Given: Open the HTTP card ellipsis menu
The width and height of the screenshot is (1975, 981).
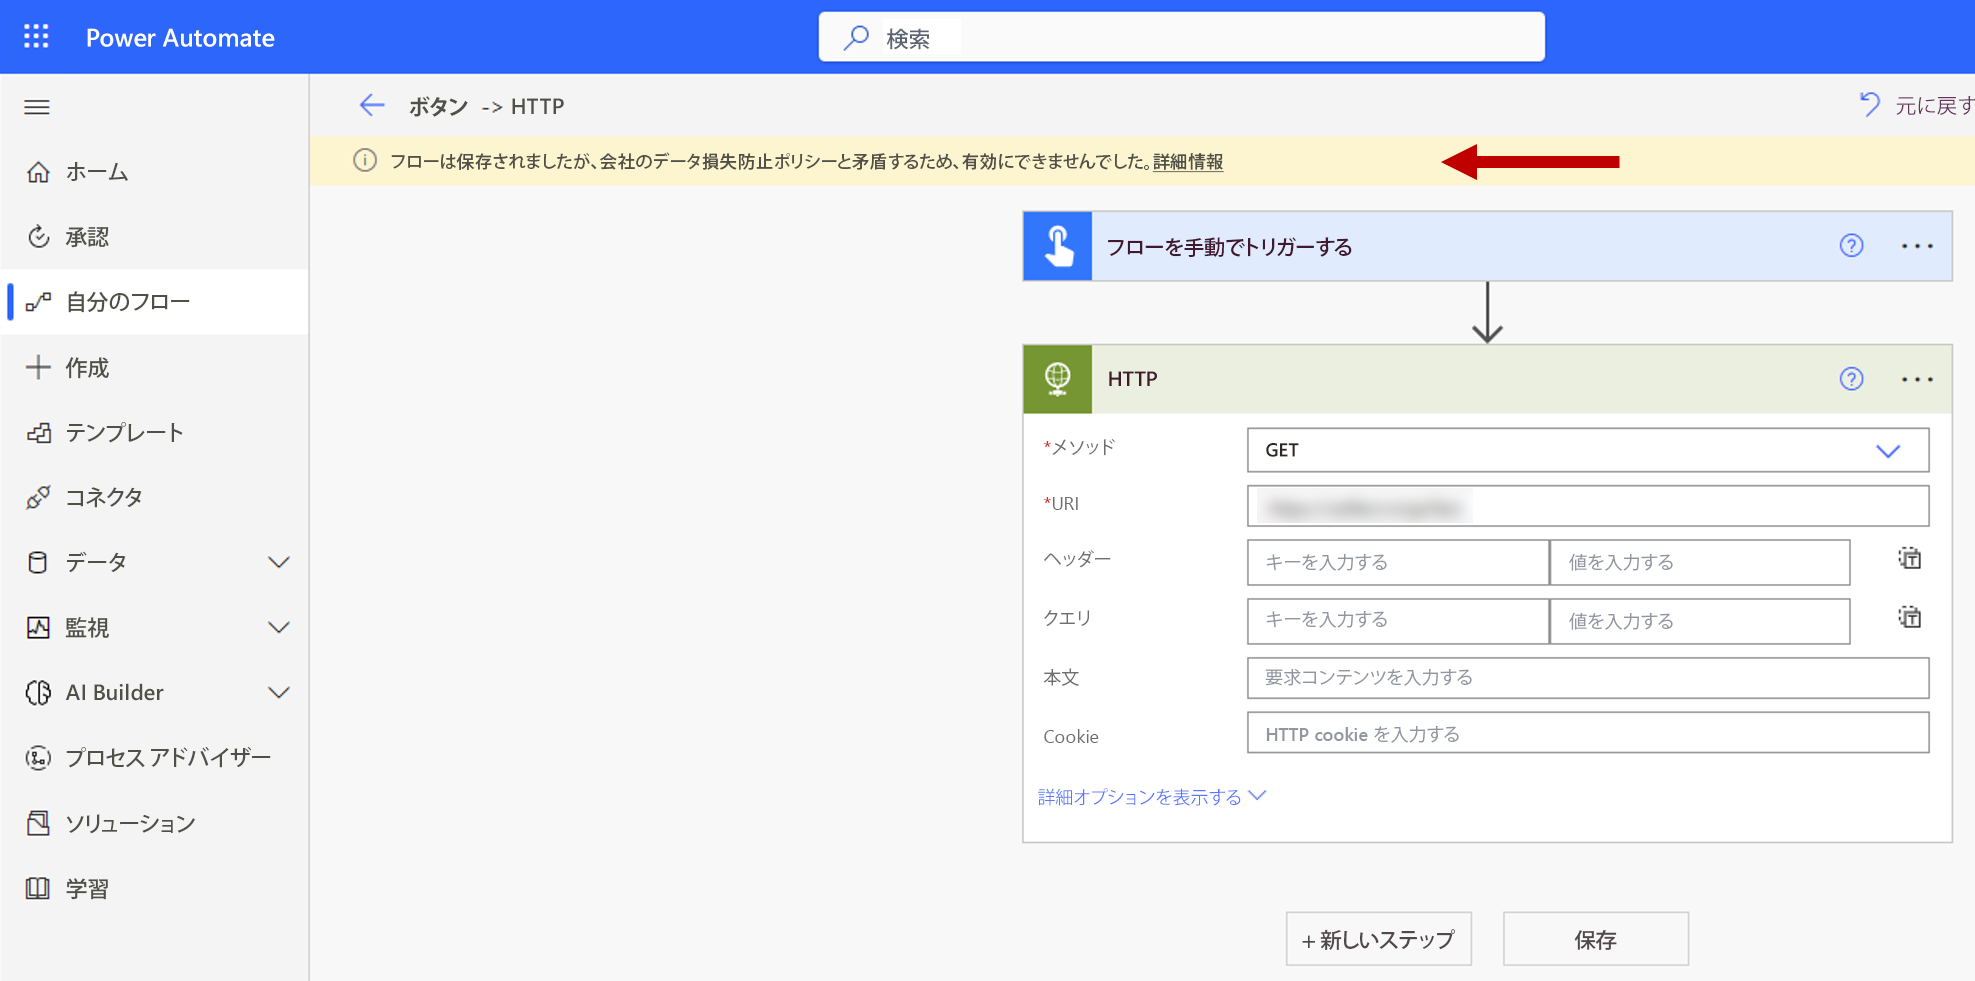Looking at the screenshot, I should [1917, 379].
